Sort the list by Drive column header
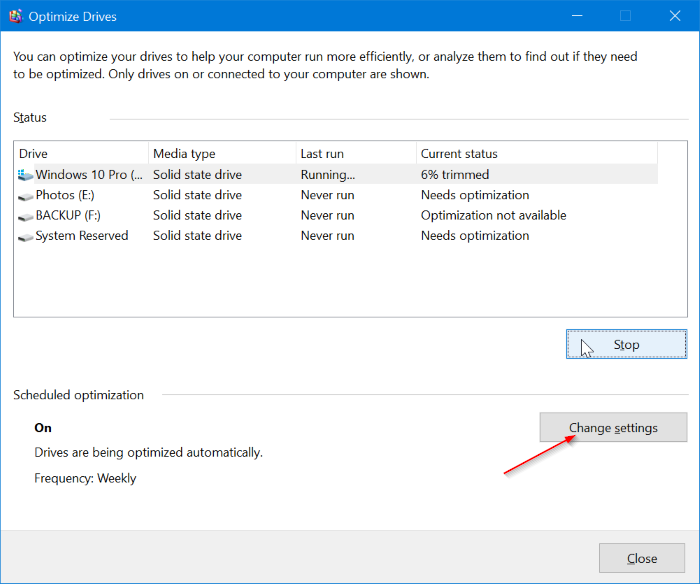The height and width of the screenshot is (584, 700). tap(80, 154)
